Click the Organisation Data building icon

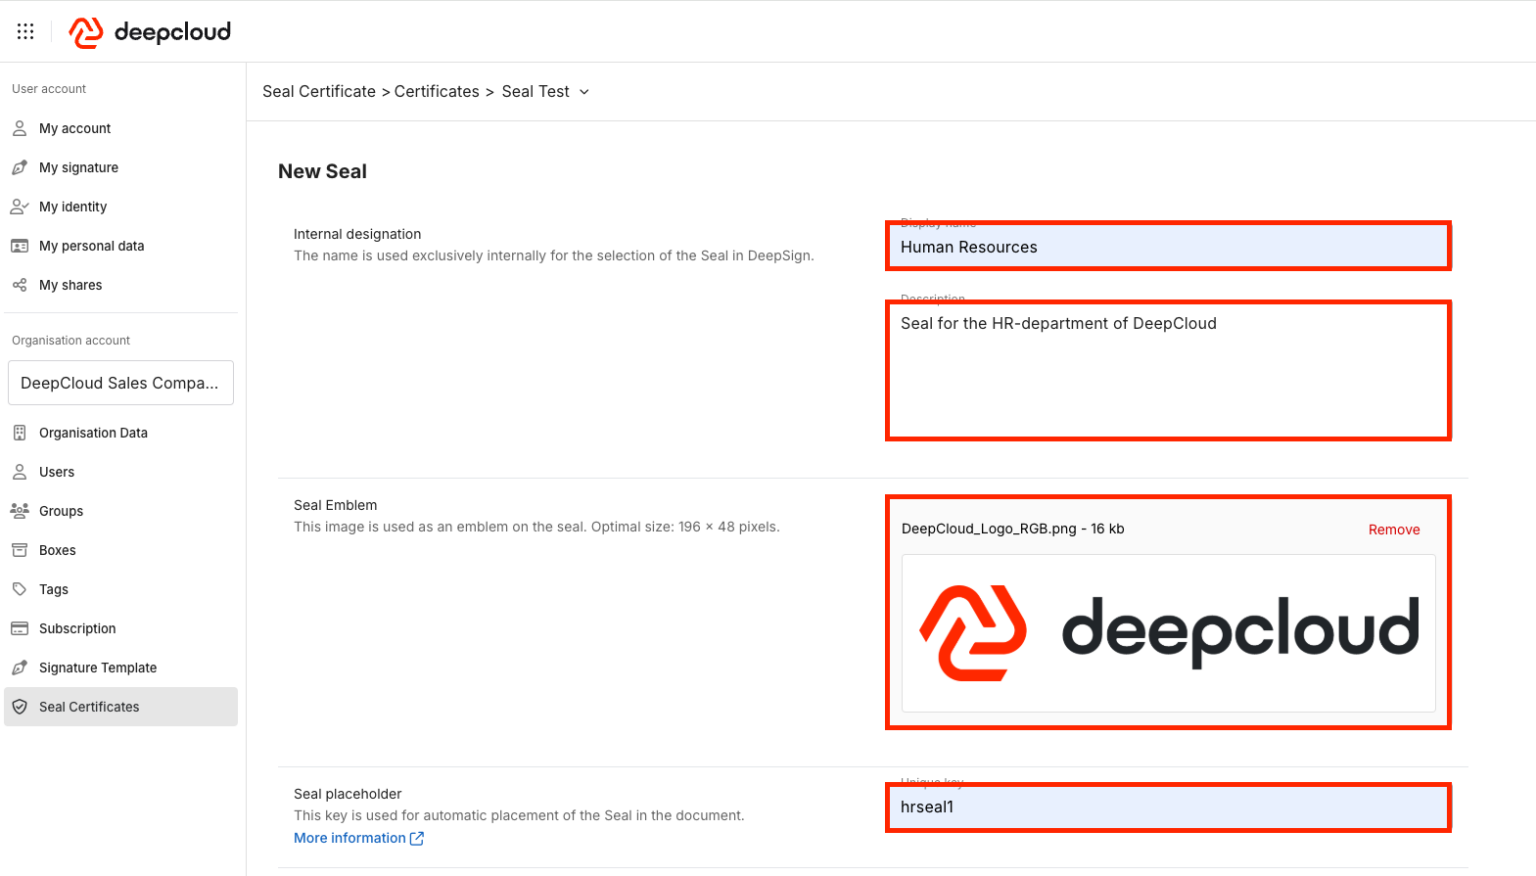click(x=20, y=433)
